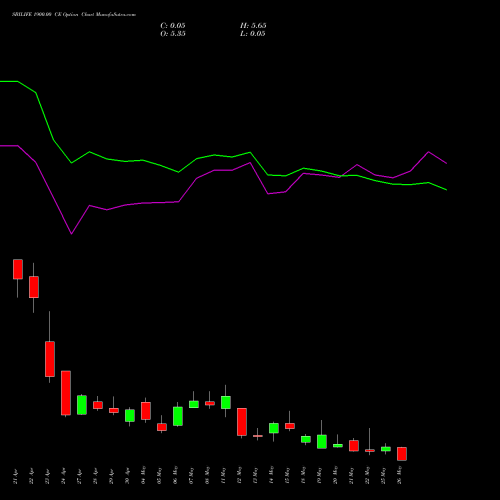Select the high value H: 5.65
This screenshot has width=500, height=500.
pos(253,26)
